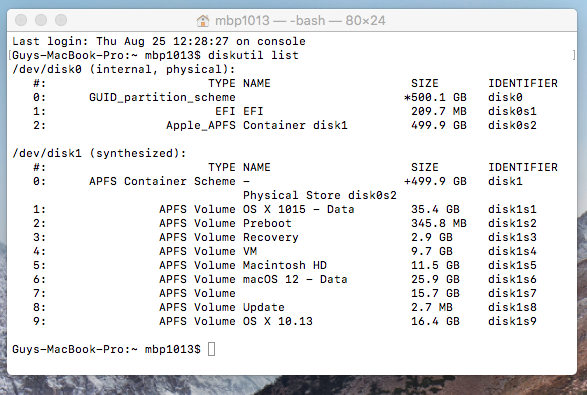Click the '25.9 GB' size value
Viewport: 587px width, 395px height.
(x=435, y=279)
